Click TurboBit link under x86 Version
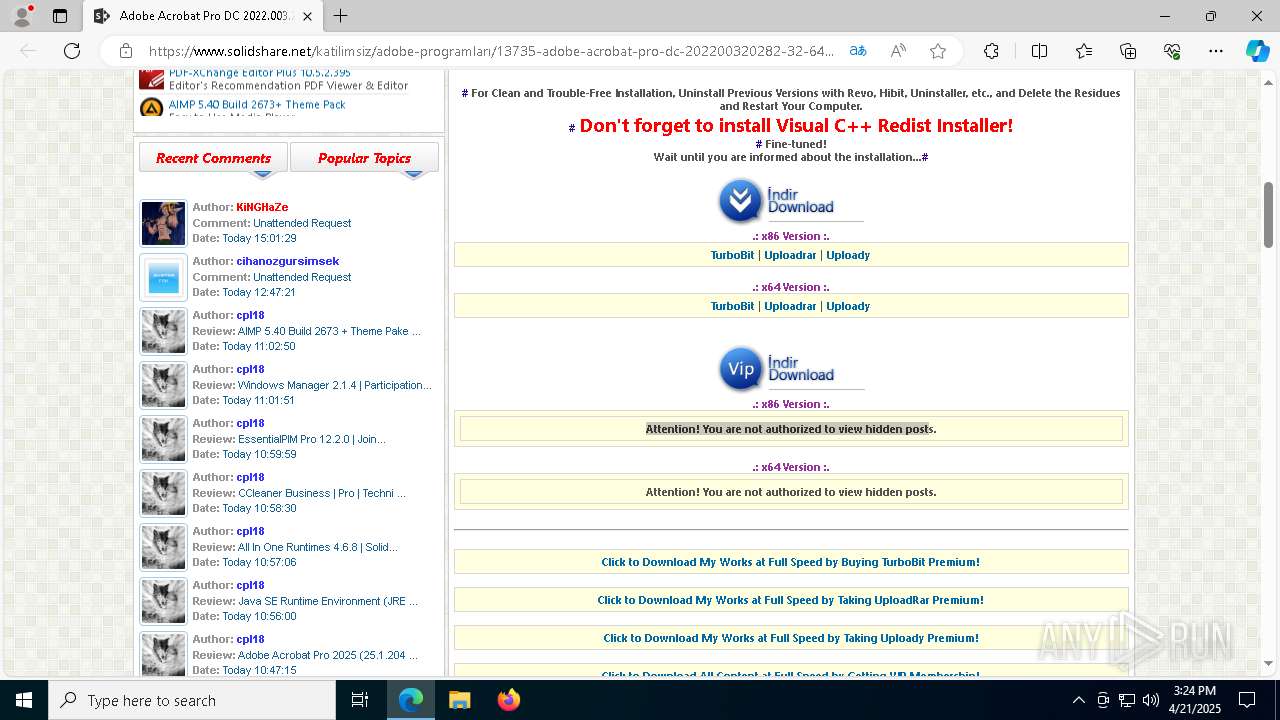The height and width of the screenshot is (720, 1280). [x=732, y=255]
